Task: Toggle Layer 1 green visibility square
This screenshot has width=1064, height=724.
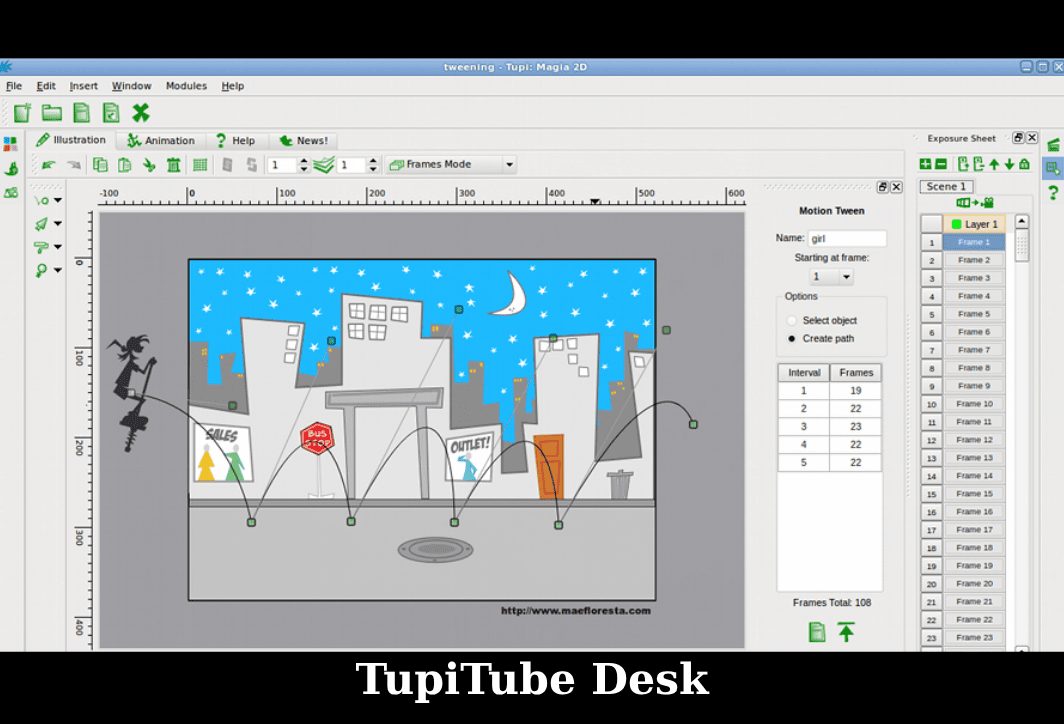Action: tap(957, 224)
